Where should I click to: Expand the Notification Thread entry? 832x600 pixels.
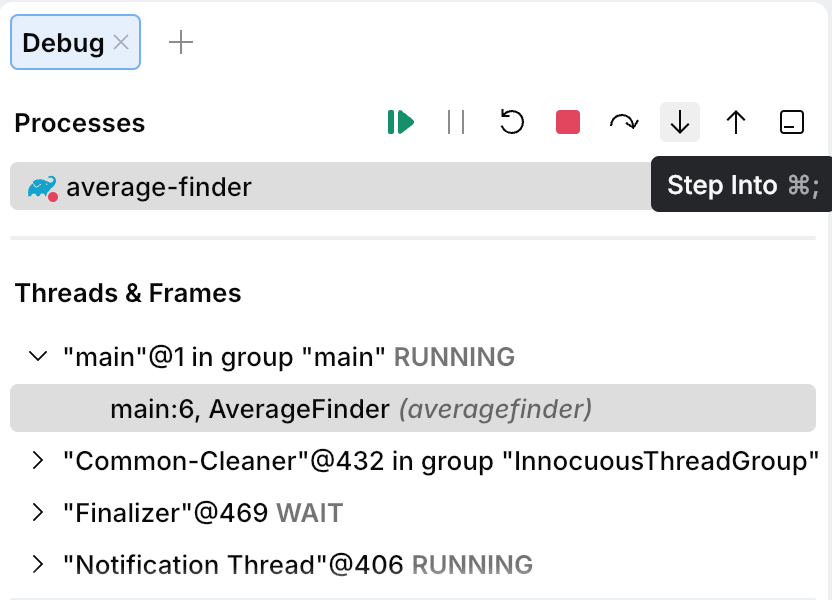pos(38,565)
